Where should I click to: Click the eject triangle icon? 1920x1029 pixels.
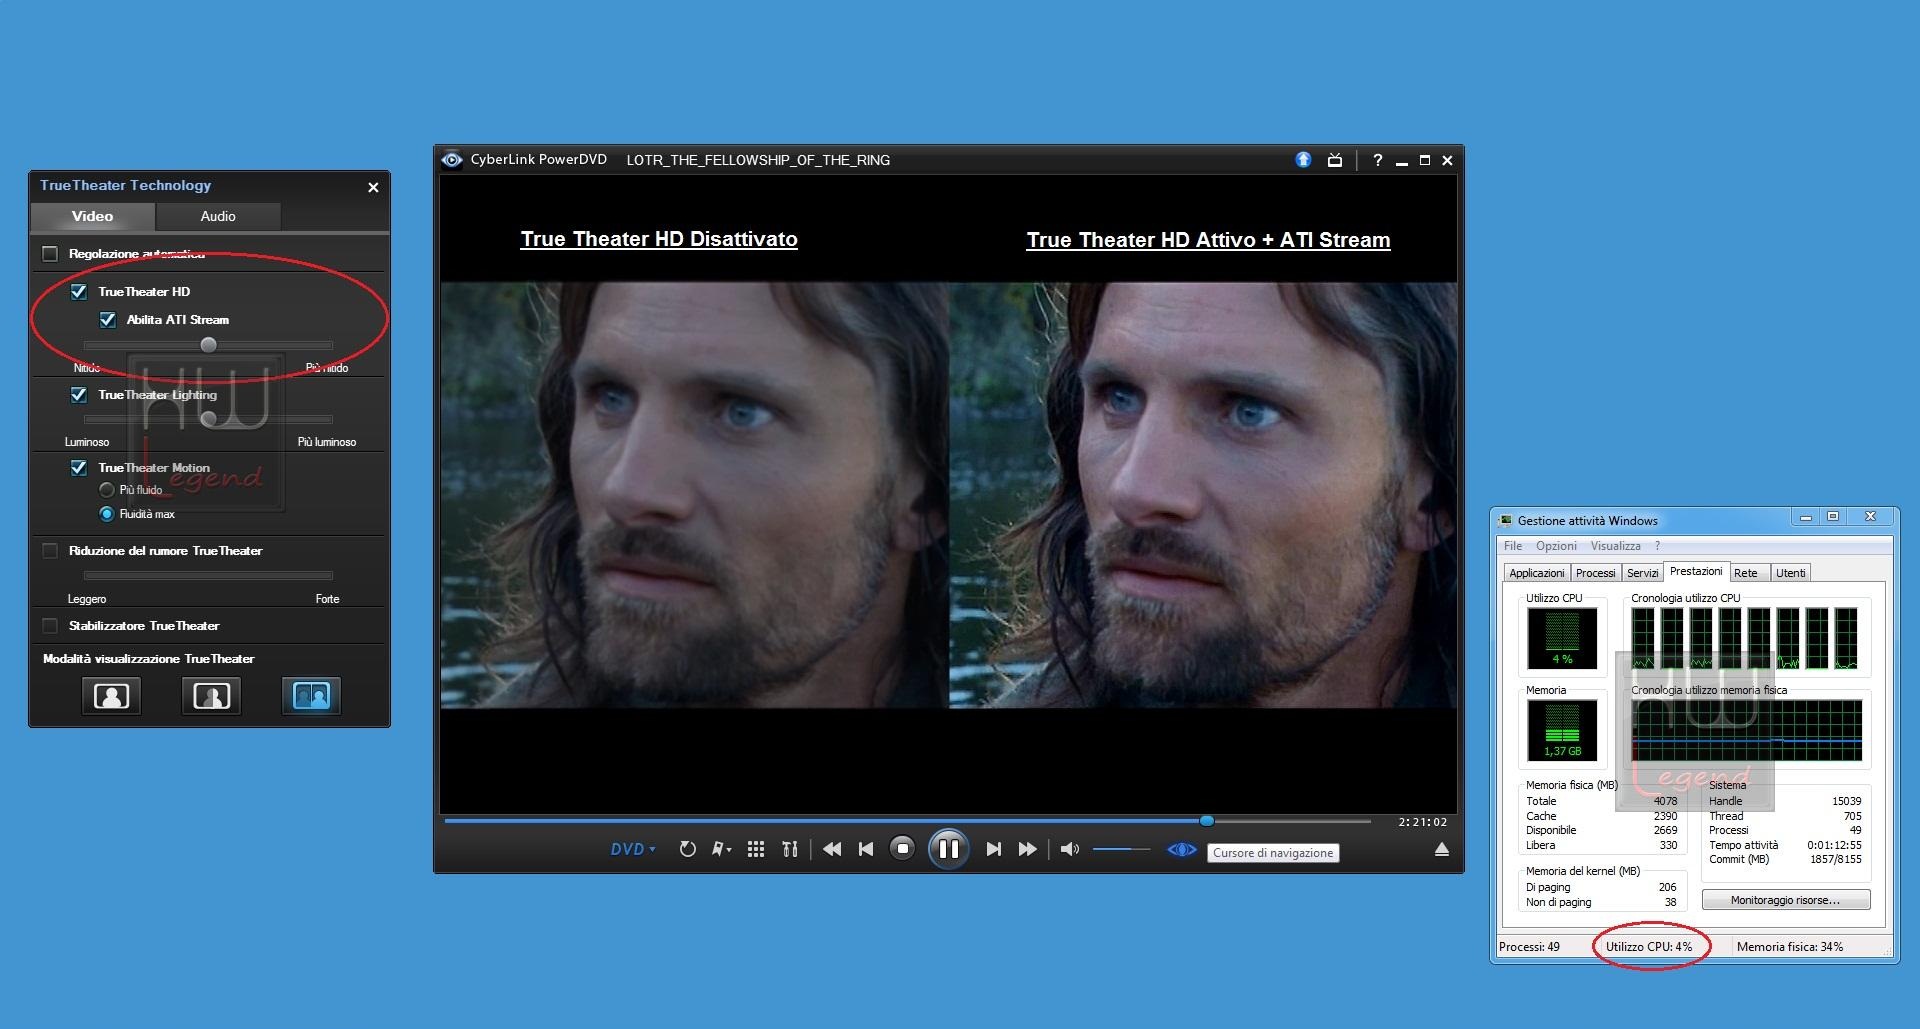pos(1441,849)
